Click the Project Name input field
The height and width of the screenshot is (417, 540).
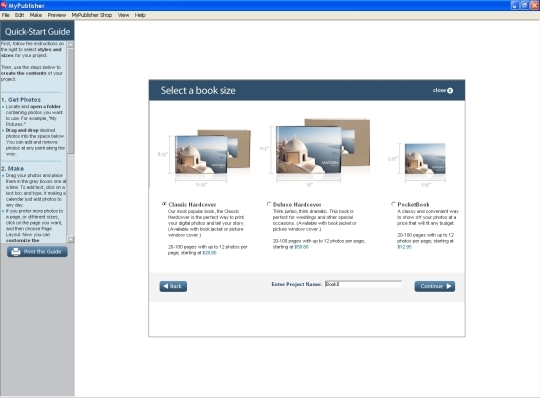pos(363,284)
